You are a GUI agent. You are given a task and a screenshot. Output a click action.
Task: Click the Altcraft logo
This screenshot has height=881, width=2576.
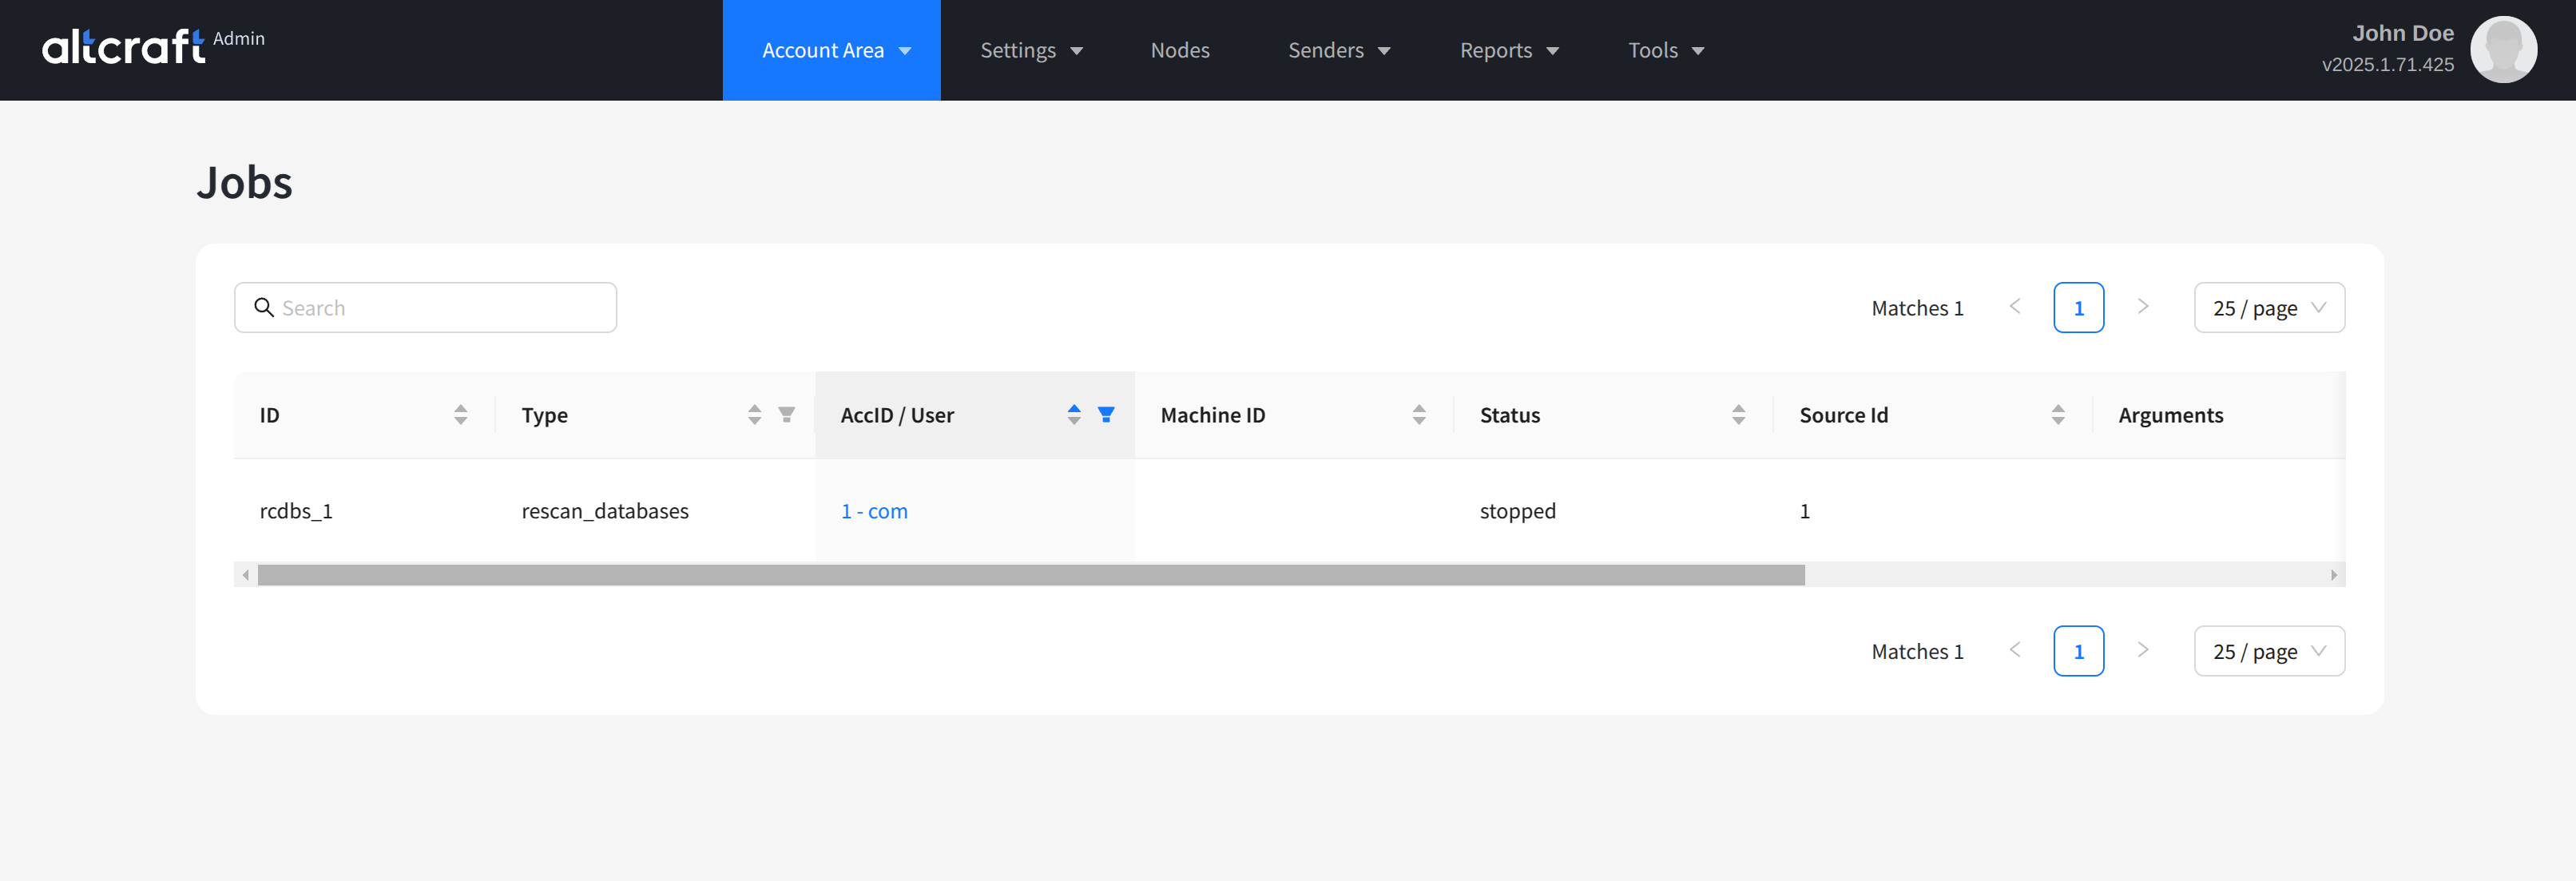click(124, 47)
